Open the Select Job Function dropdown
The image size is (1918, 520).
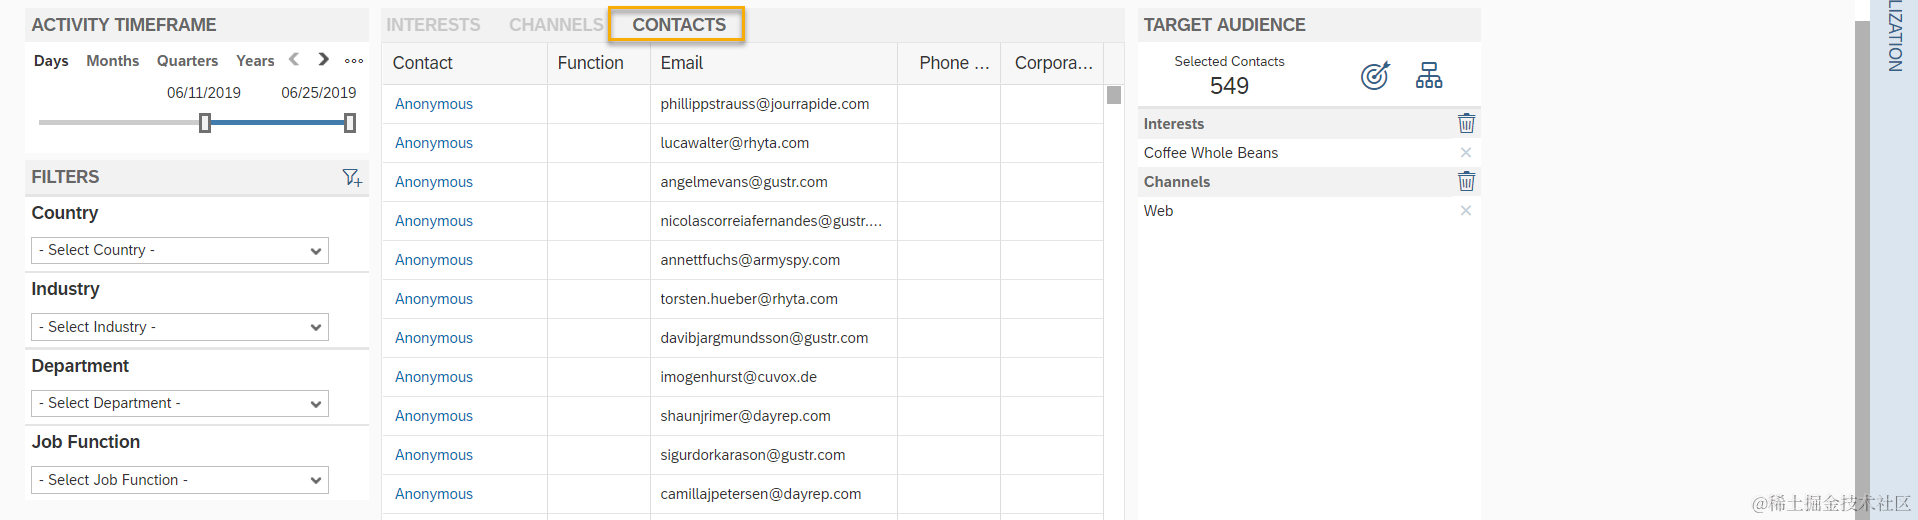click(180, 480)
